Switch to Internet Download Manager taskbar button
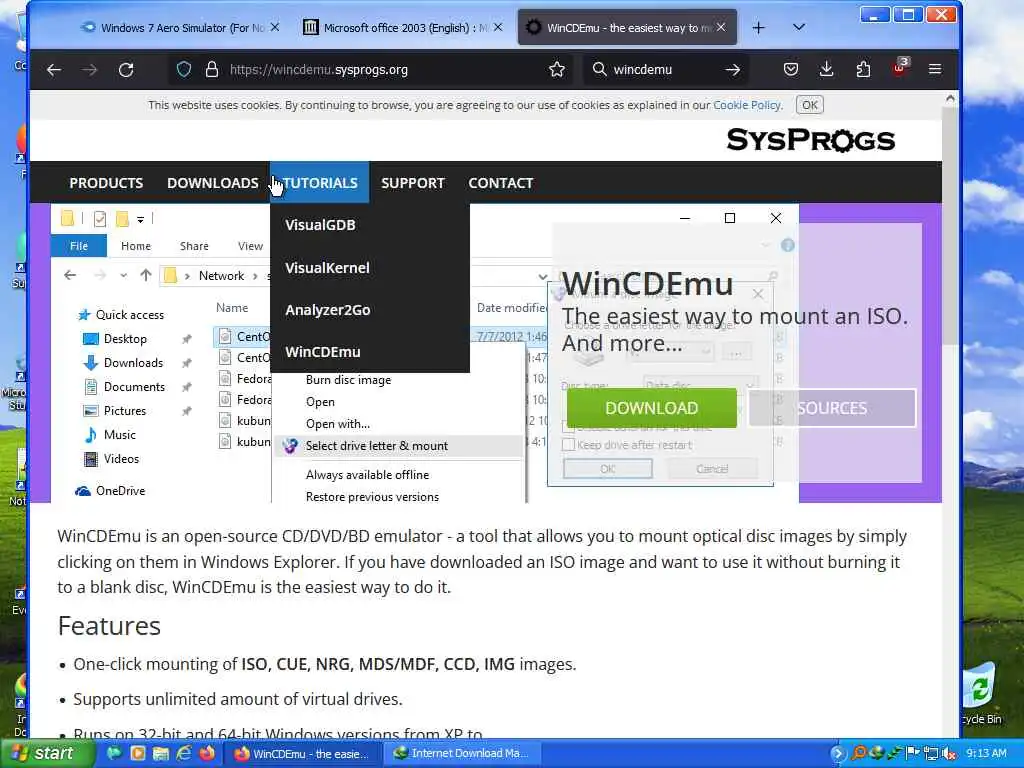 [460, 754]
